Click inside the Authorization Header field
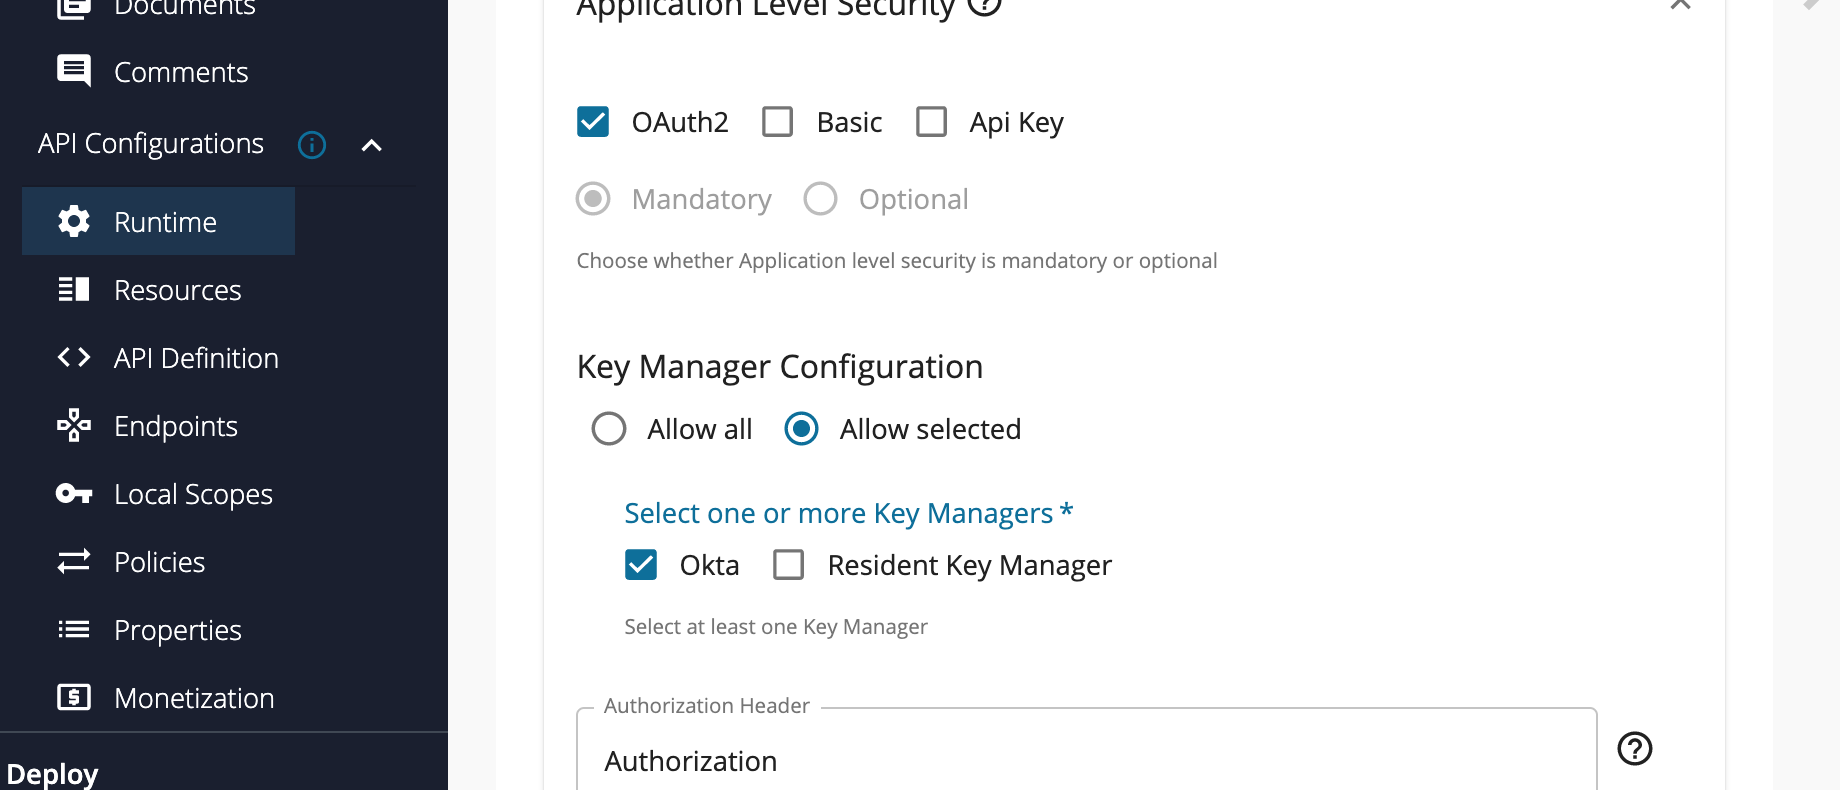 (x=1000, y=760)
